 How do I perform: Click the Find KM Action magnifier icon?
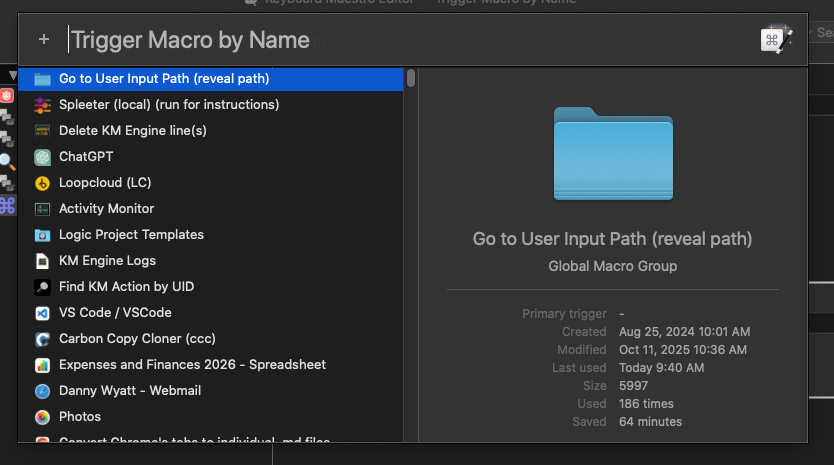(42, 287)
